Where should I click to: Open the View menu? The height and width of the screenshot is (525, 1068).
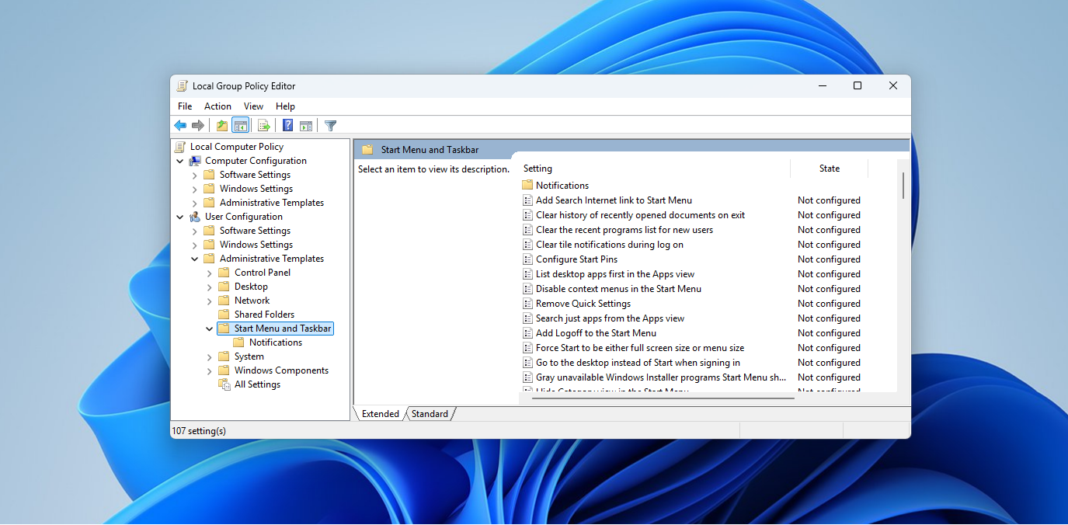[253, 106]
